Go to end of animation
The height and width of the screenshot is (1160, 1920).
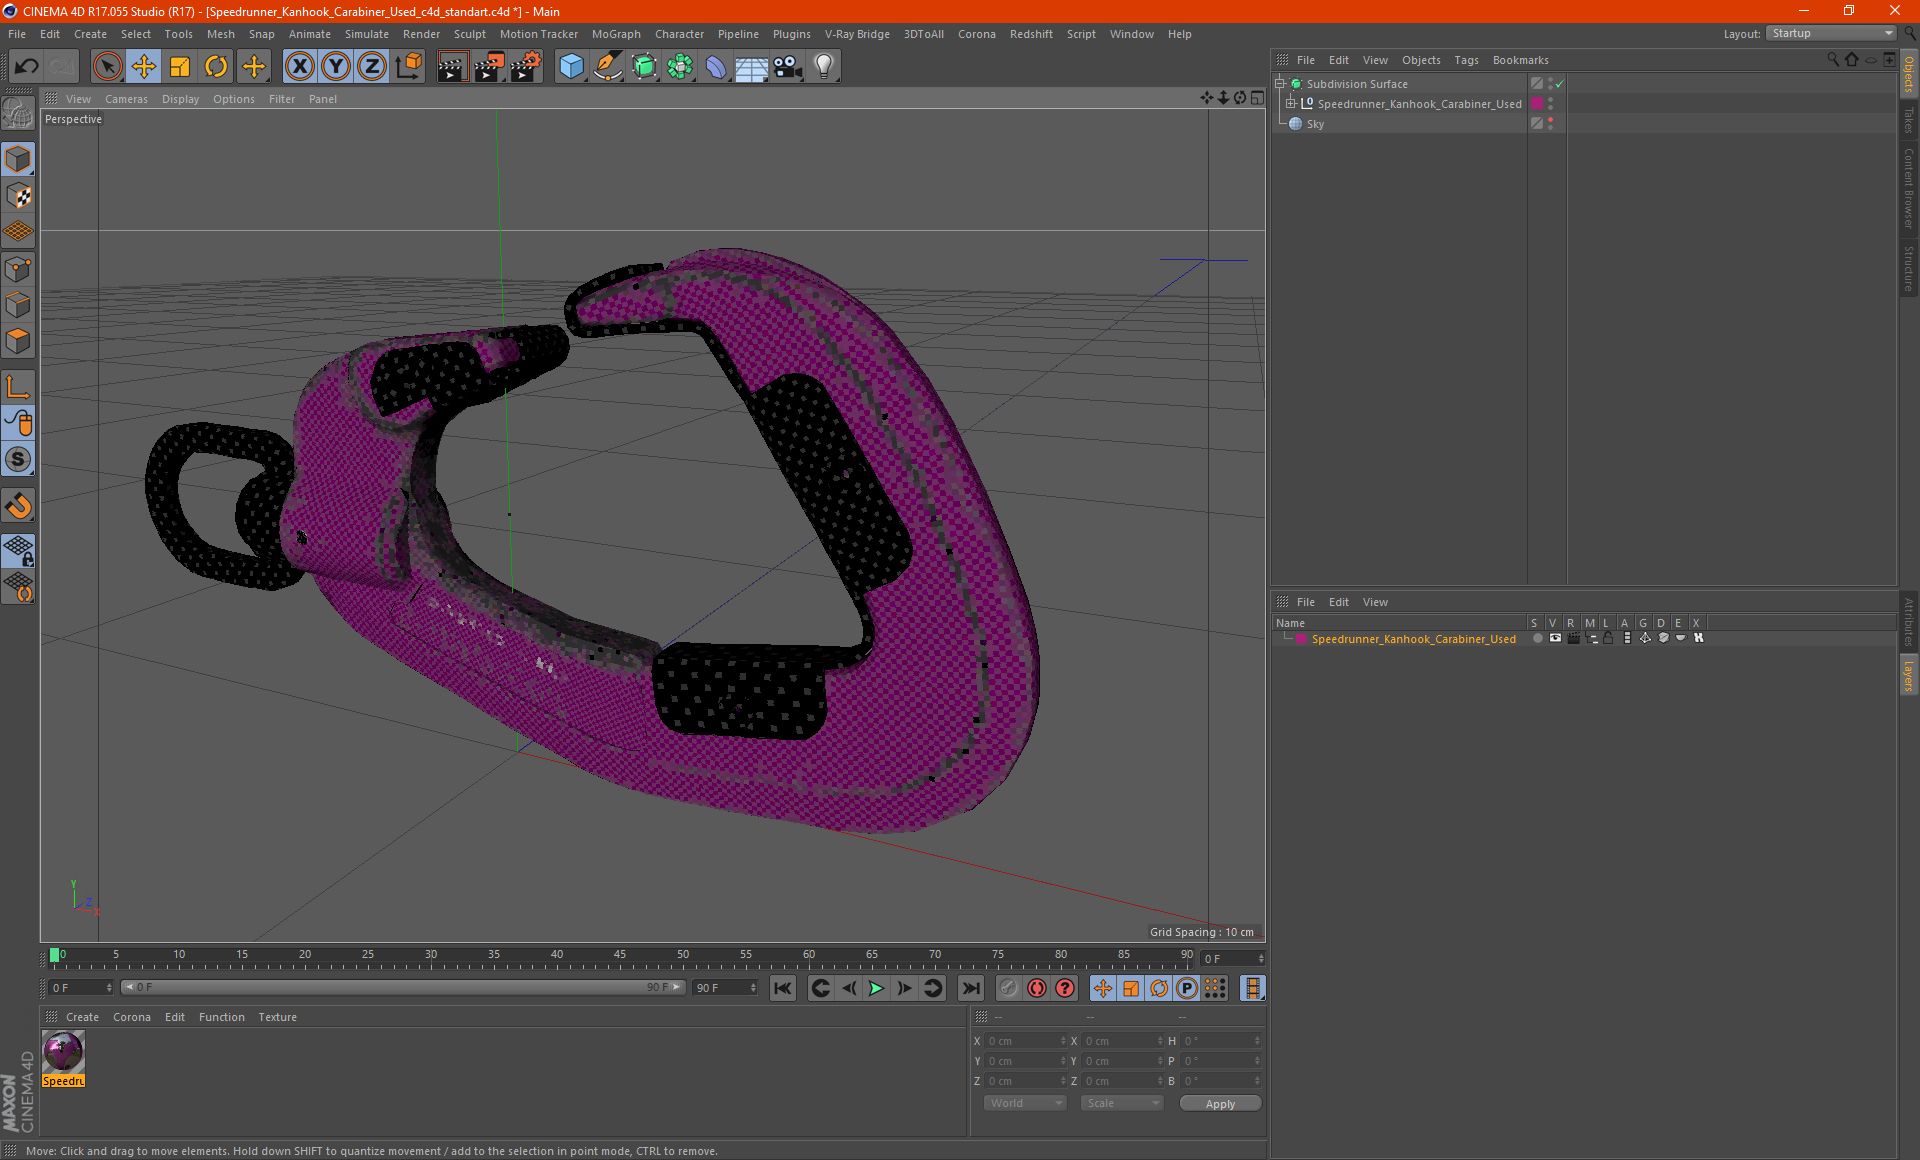970,988
